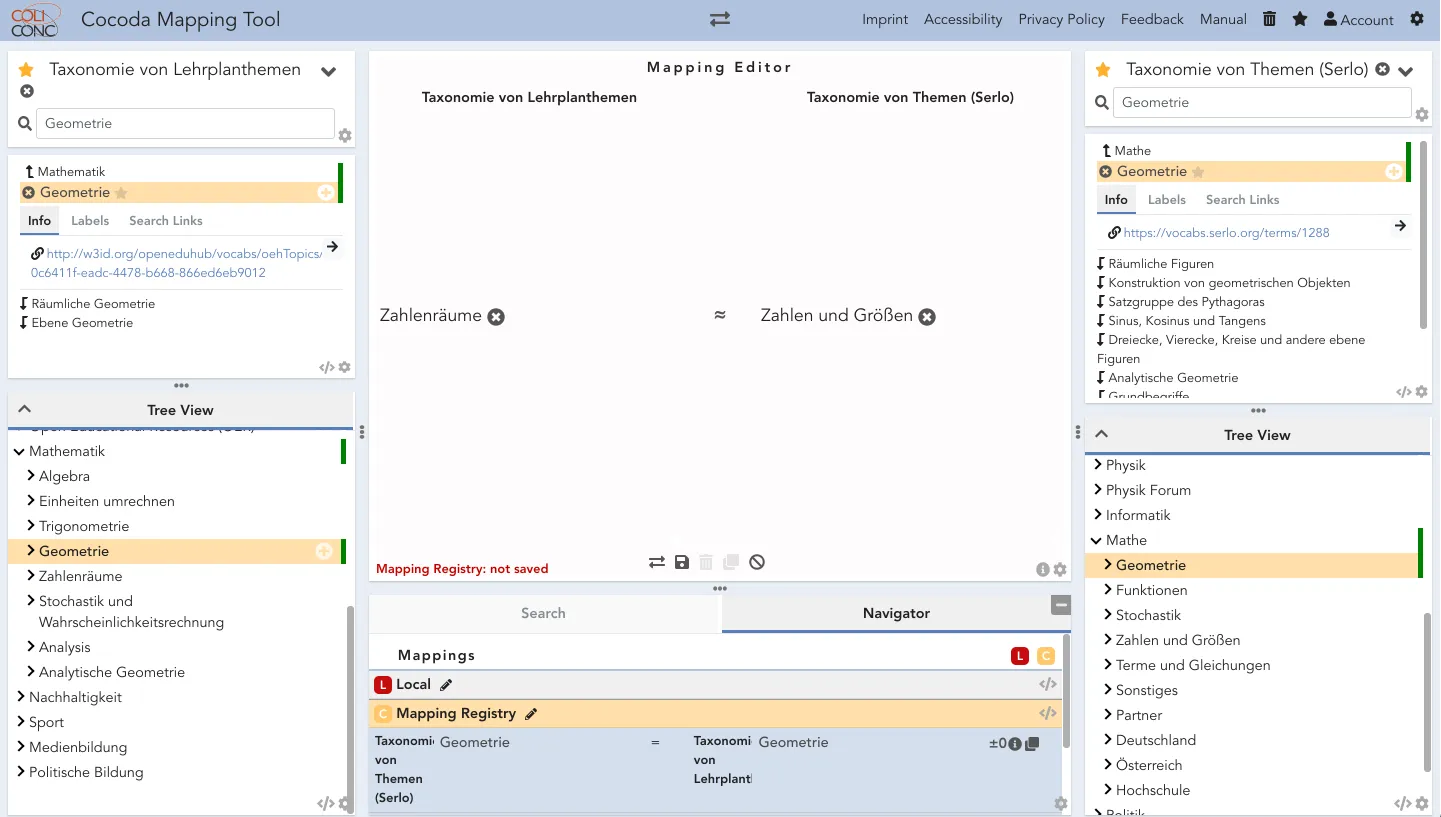This screenshot has height=817, width=1441.
Task: Open Search Links tab in Lehrplanthemen concept detail
Action: tap(166, 221)
